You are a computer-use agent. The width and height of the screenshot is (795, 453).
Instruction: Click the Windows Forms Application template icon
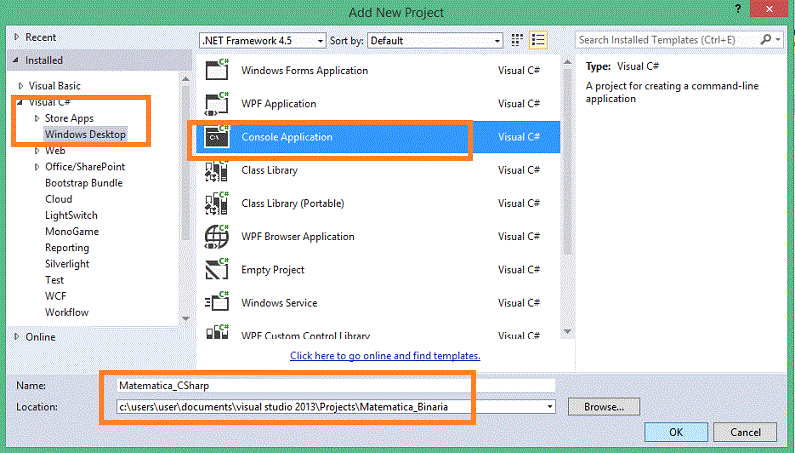coord(217,70)
